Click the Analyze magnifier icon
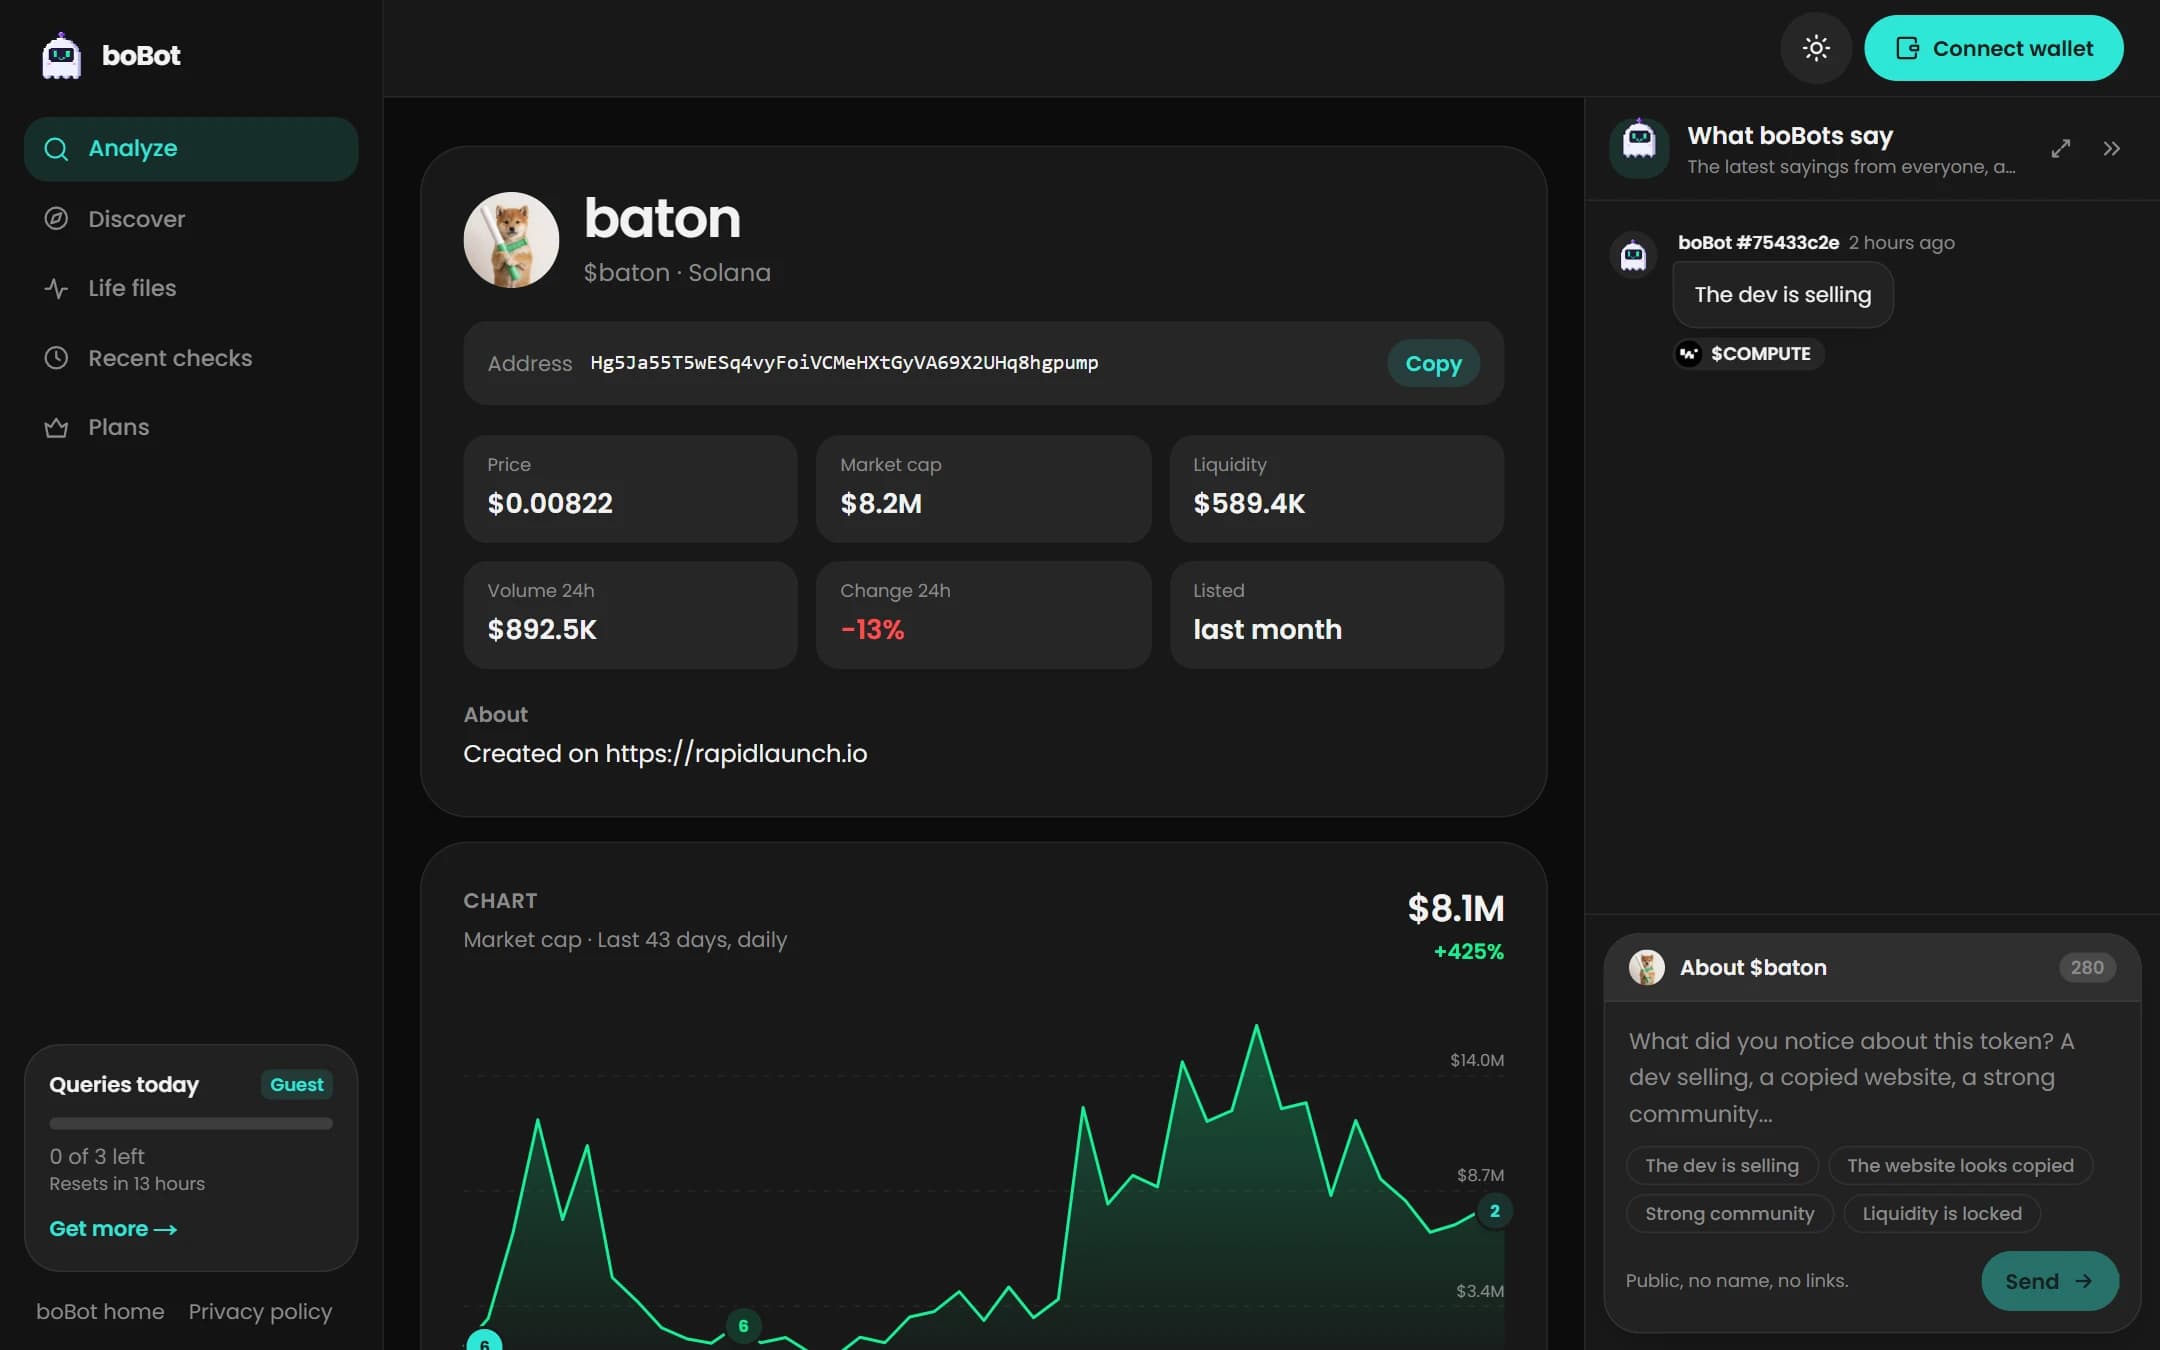Image resolution: width=2160 pixels, height=1350 pixels. pos(56,149)
